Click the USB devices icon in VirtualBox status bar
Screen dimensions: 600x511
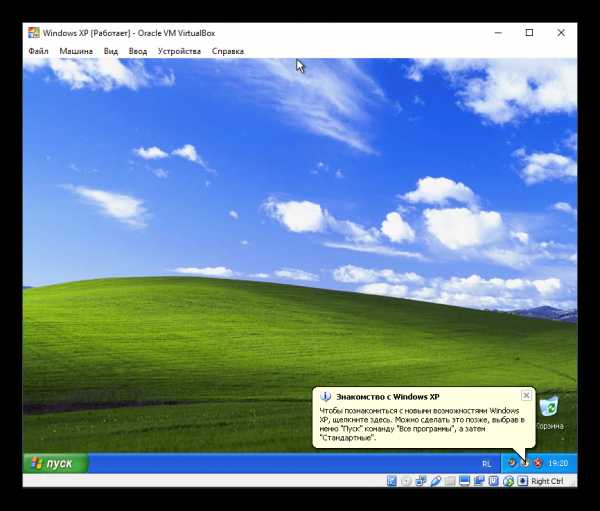coord(436,481)
